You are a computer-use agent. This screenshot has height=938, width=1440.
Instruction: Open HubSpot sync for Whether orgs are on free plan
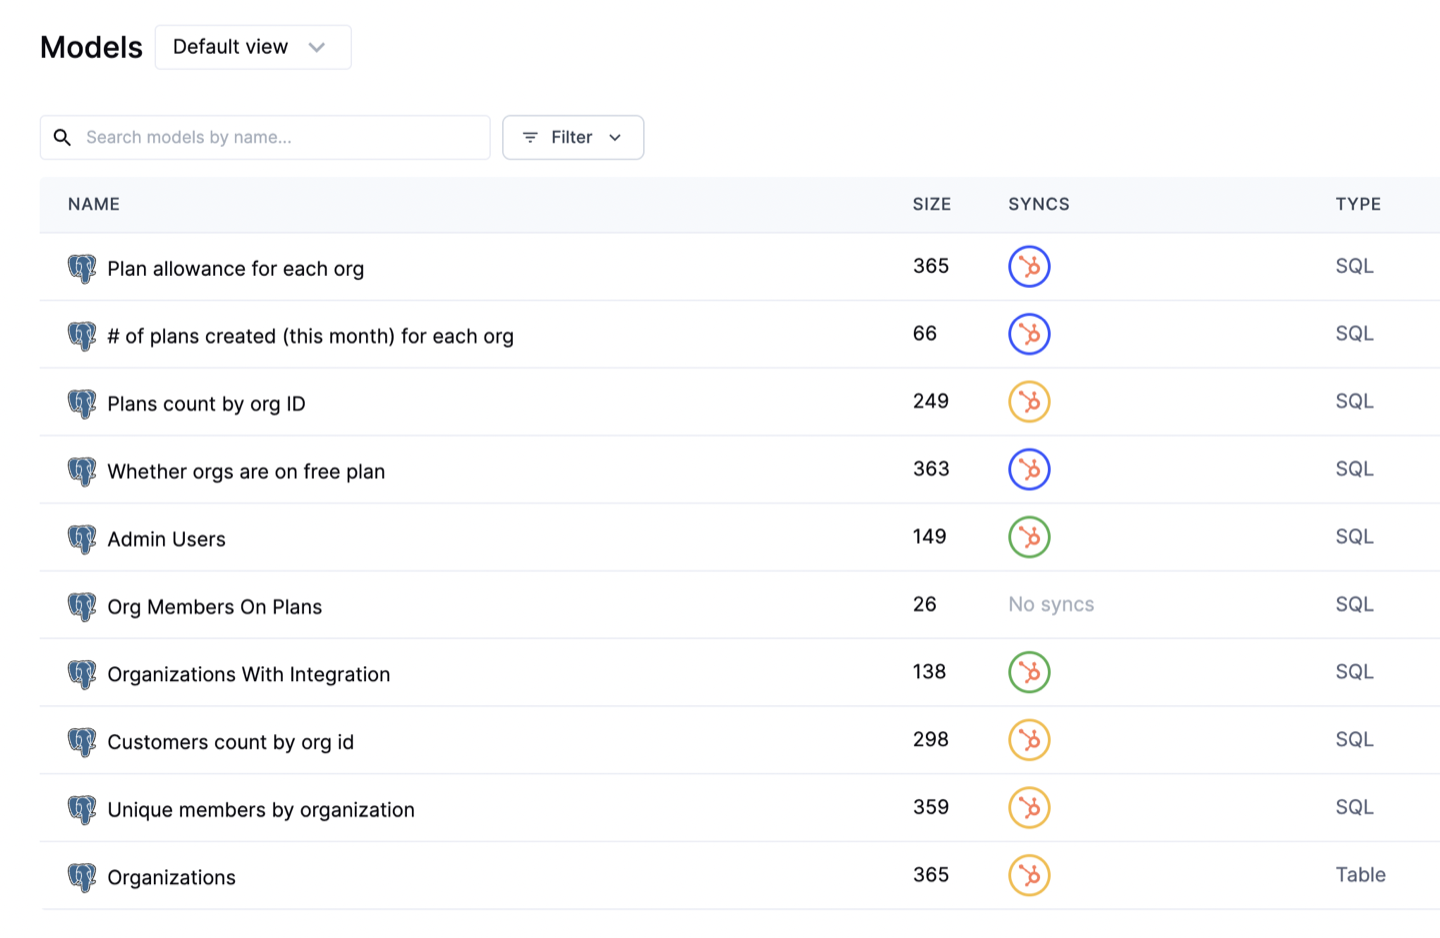click(x=1029, y=469)
